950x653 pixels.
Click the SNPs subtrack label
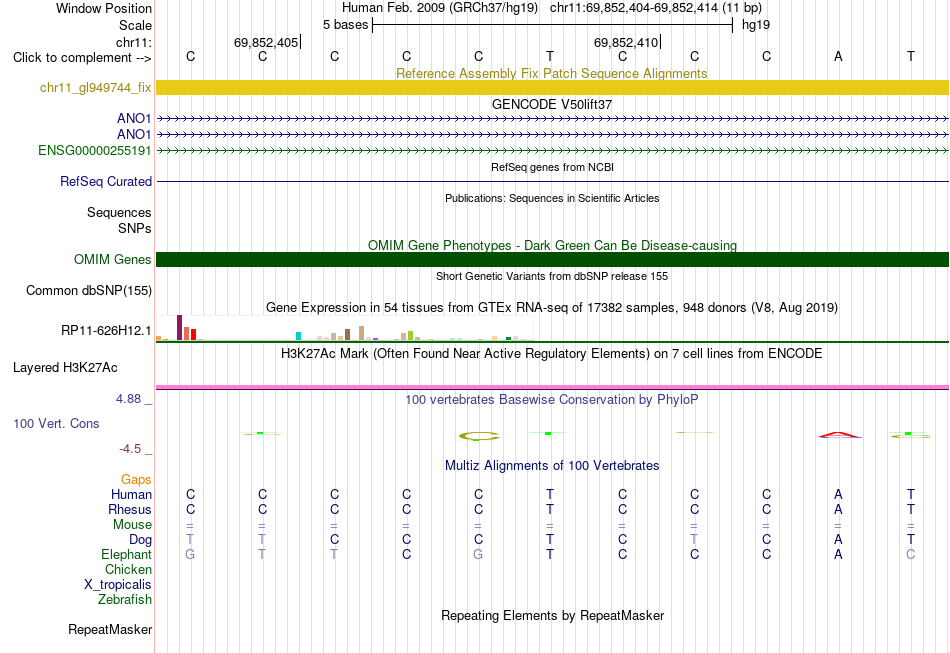135,228
